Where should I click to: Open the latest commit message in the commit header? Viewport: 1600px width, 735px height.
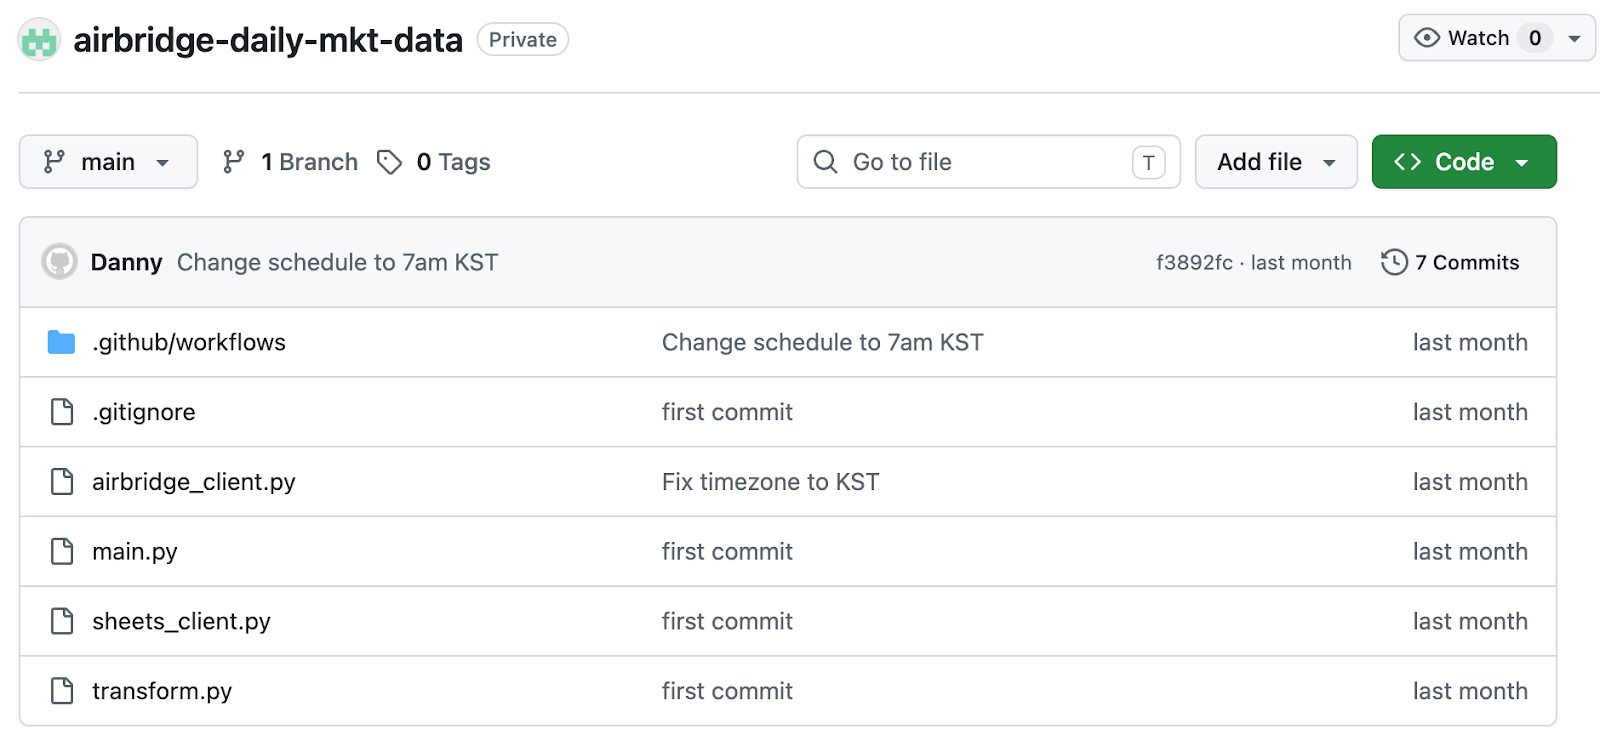click(x=337, y=262)
